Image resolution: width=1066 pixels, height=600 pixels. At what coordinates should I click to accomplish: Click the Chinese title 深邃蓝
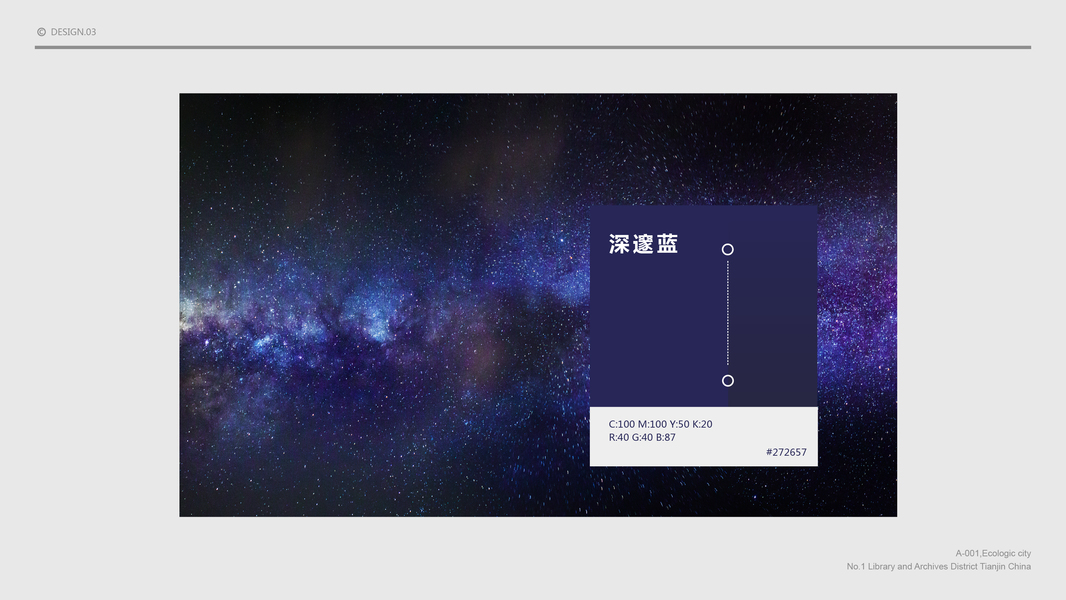643,244
